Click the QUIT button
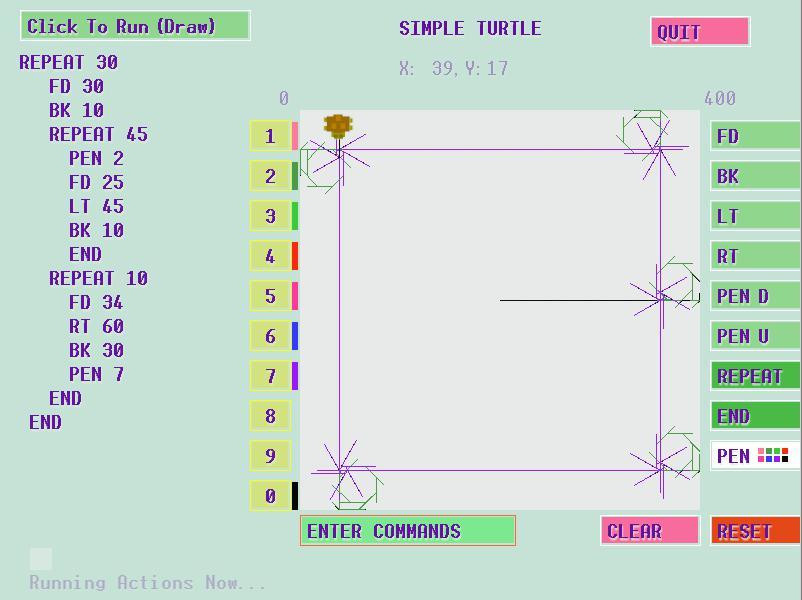 point(700,32)
